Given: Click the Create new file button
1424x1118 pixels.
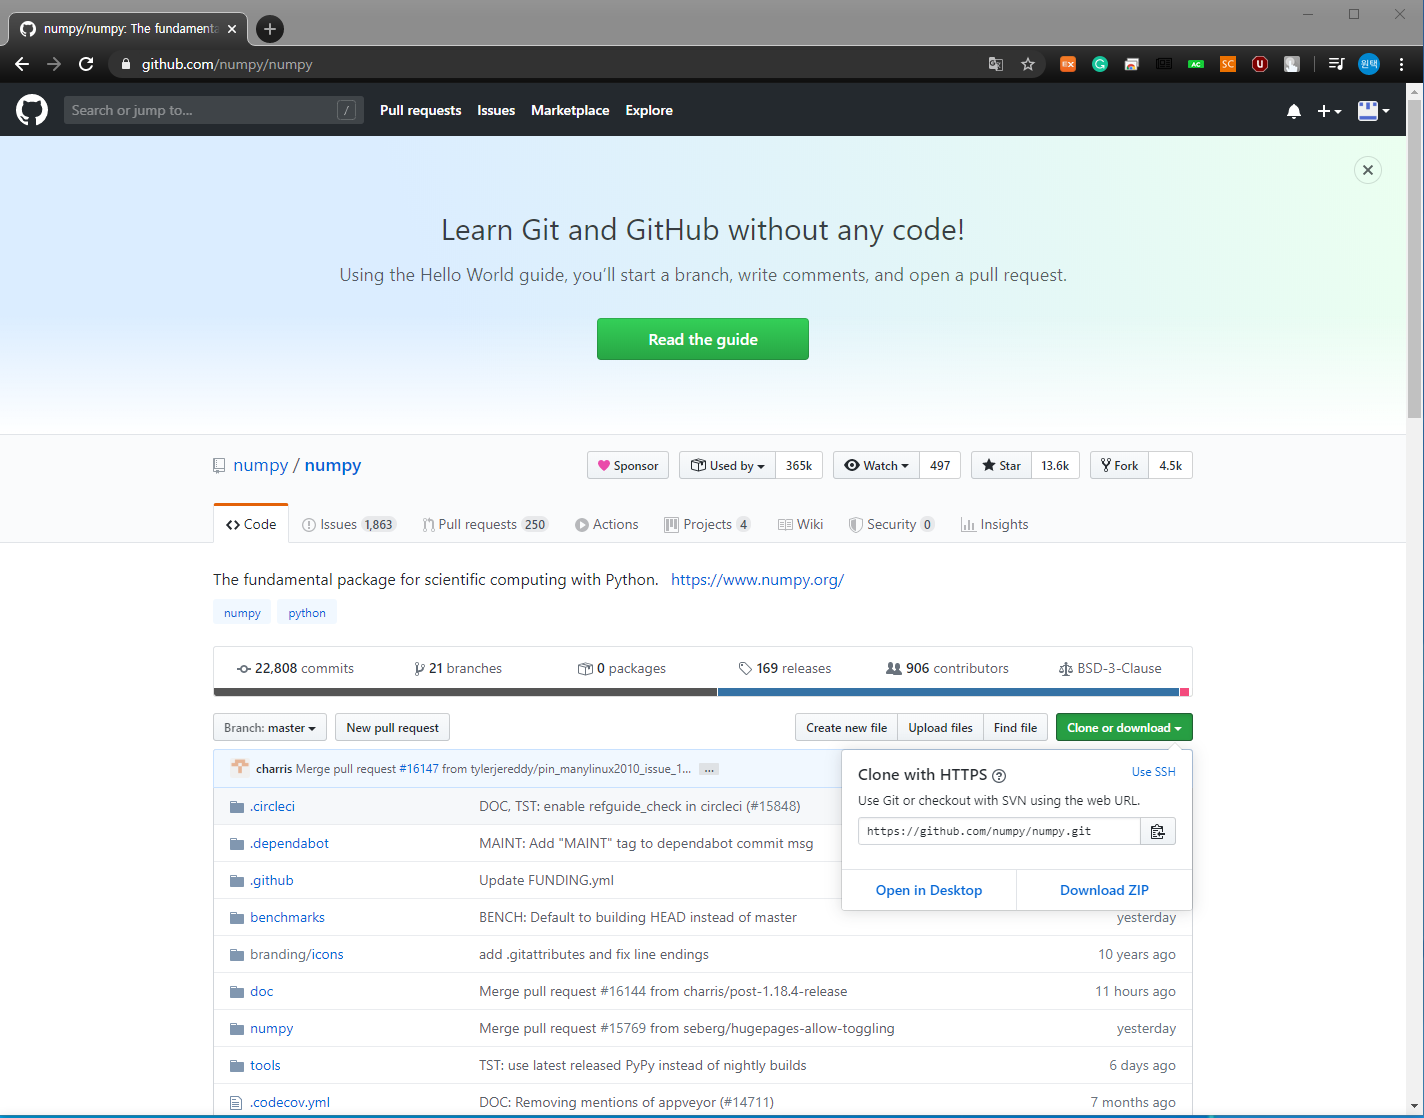Looking at the screenshot, I should (846, 728).
